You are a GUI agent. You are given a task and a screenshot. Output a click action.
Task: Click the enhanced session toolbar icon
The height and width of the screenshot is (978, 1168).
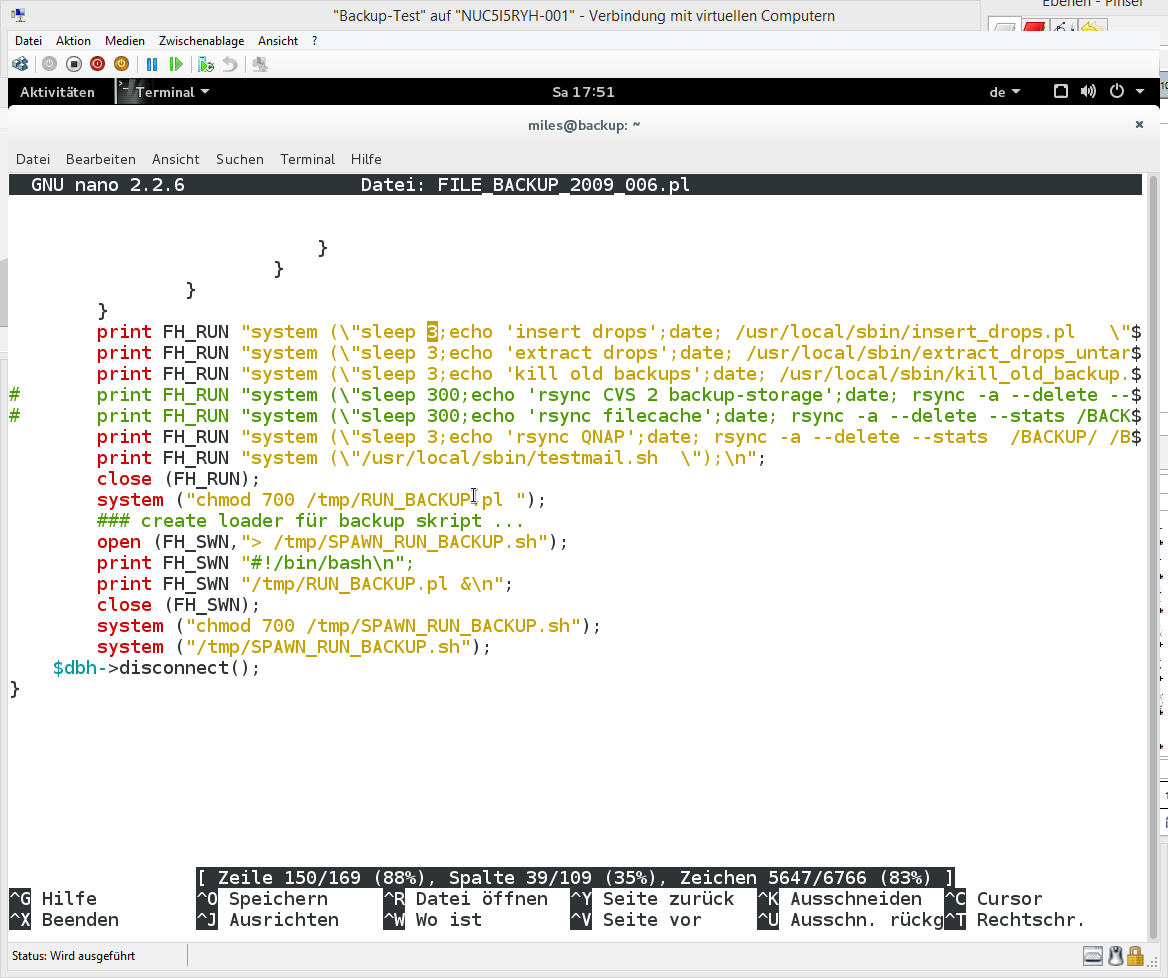[x=260, y=65]
